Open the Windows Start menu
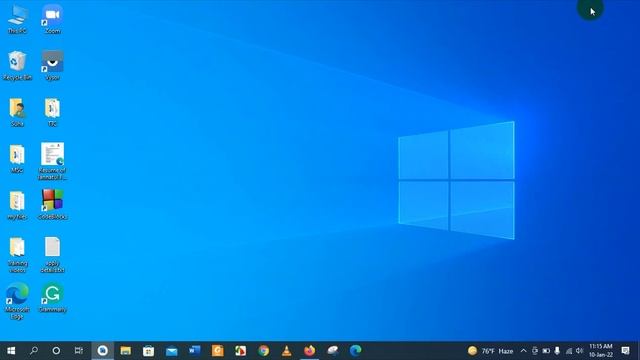640x360 pixels. 11,351
